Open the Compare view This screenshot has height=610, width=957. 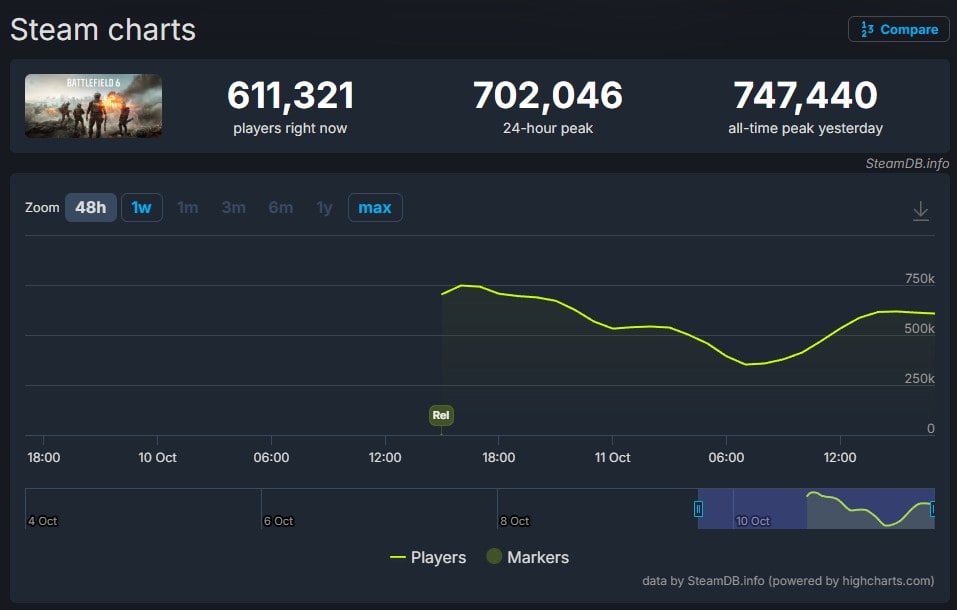point(898,29)
